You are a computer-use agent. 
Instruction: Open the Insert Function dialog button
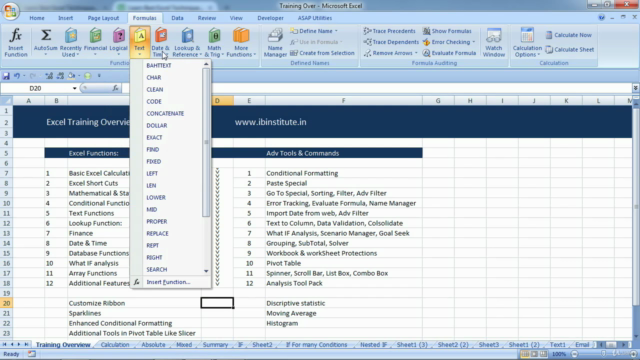point(16,42)
